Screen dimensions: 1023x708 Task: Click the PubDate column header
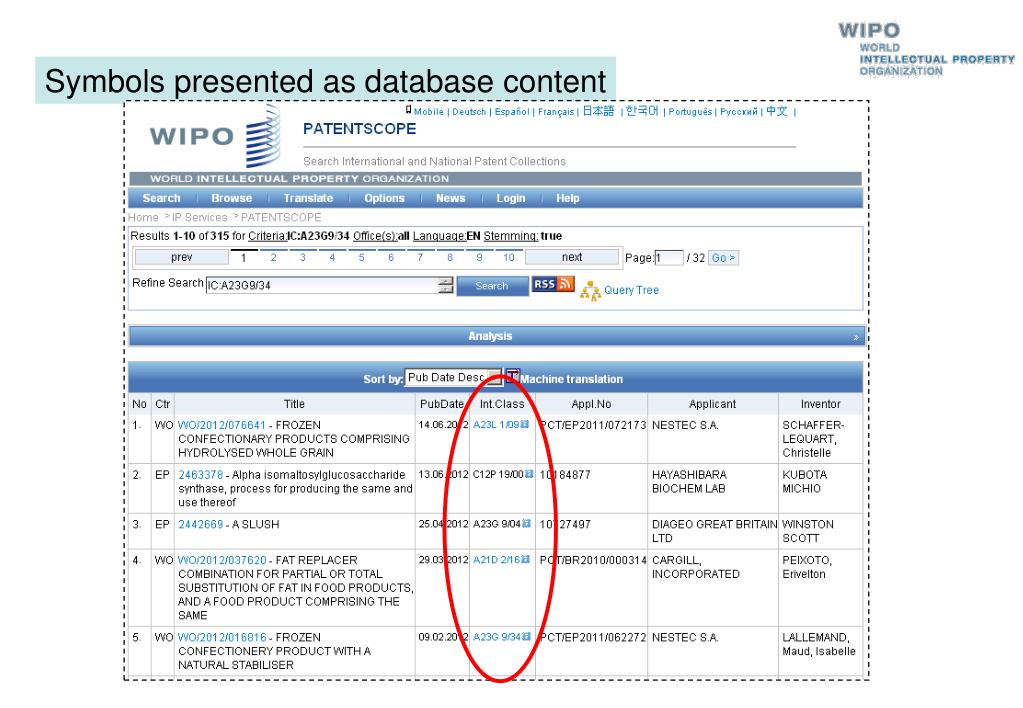442,404
